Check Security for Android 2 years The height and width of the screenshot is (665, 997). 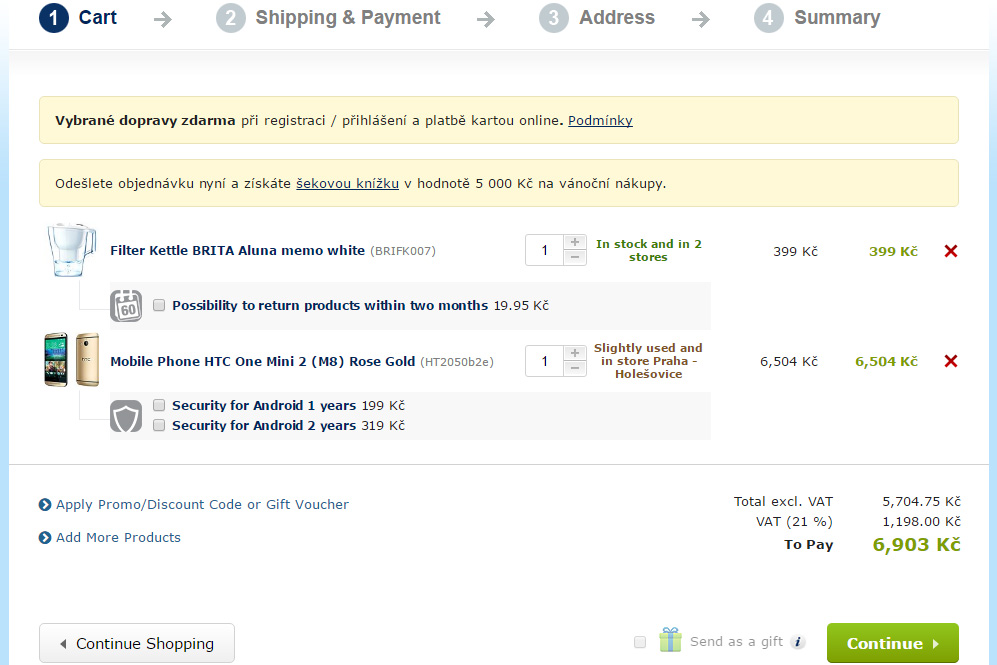tap(159, 425)
